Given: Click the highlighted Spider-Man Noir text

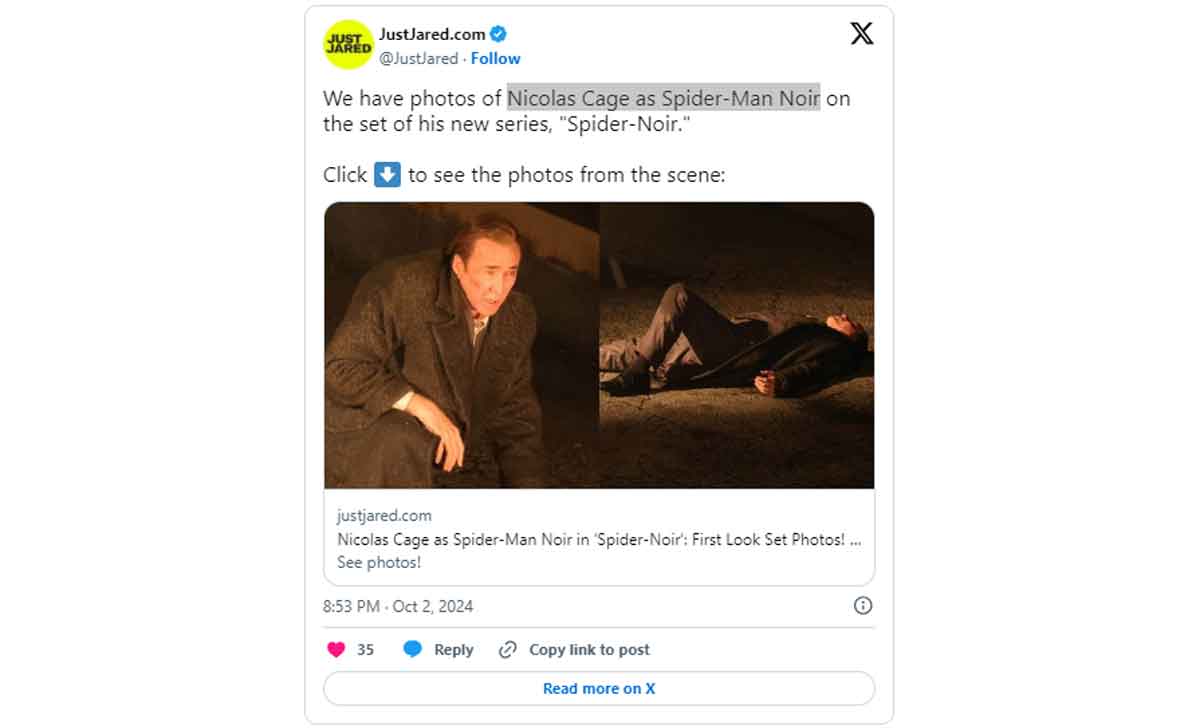Looking at the screenshot, I should [665, 97].
